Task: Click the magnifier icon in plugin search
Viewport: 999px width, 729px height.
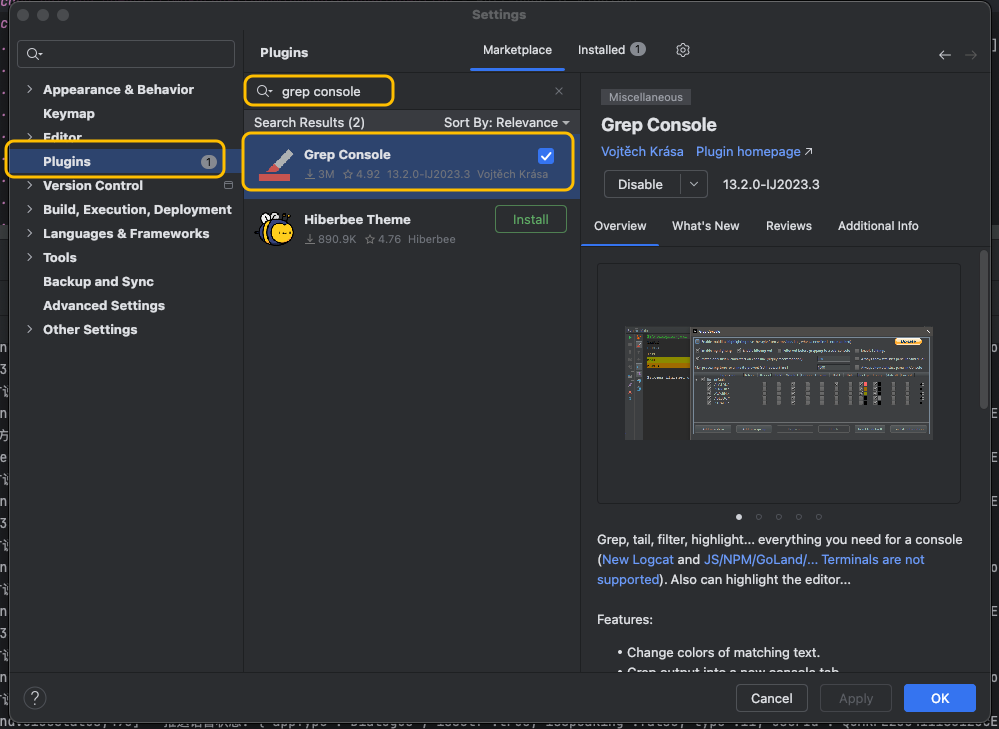Action: 264,91
